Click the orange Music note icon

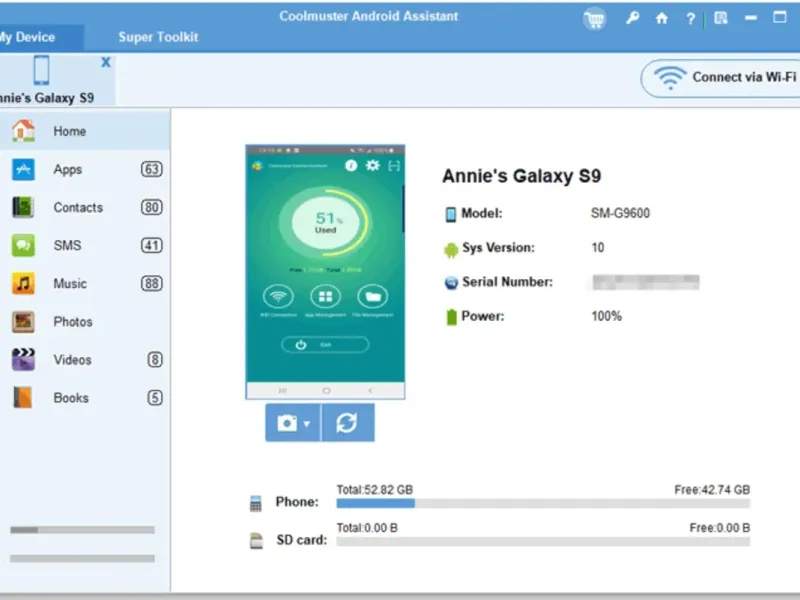point(23,284)
